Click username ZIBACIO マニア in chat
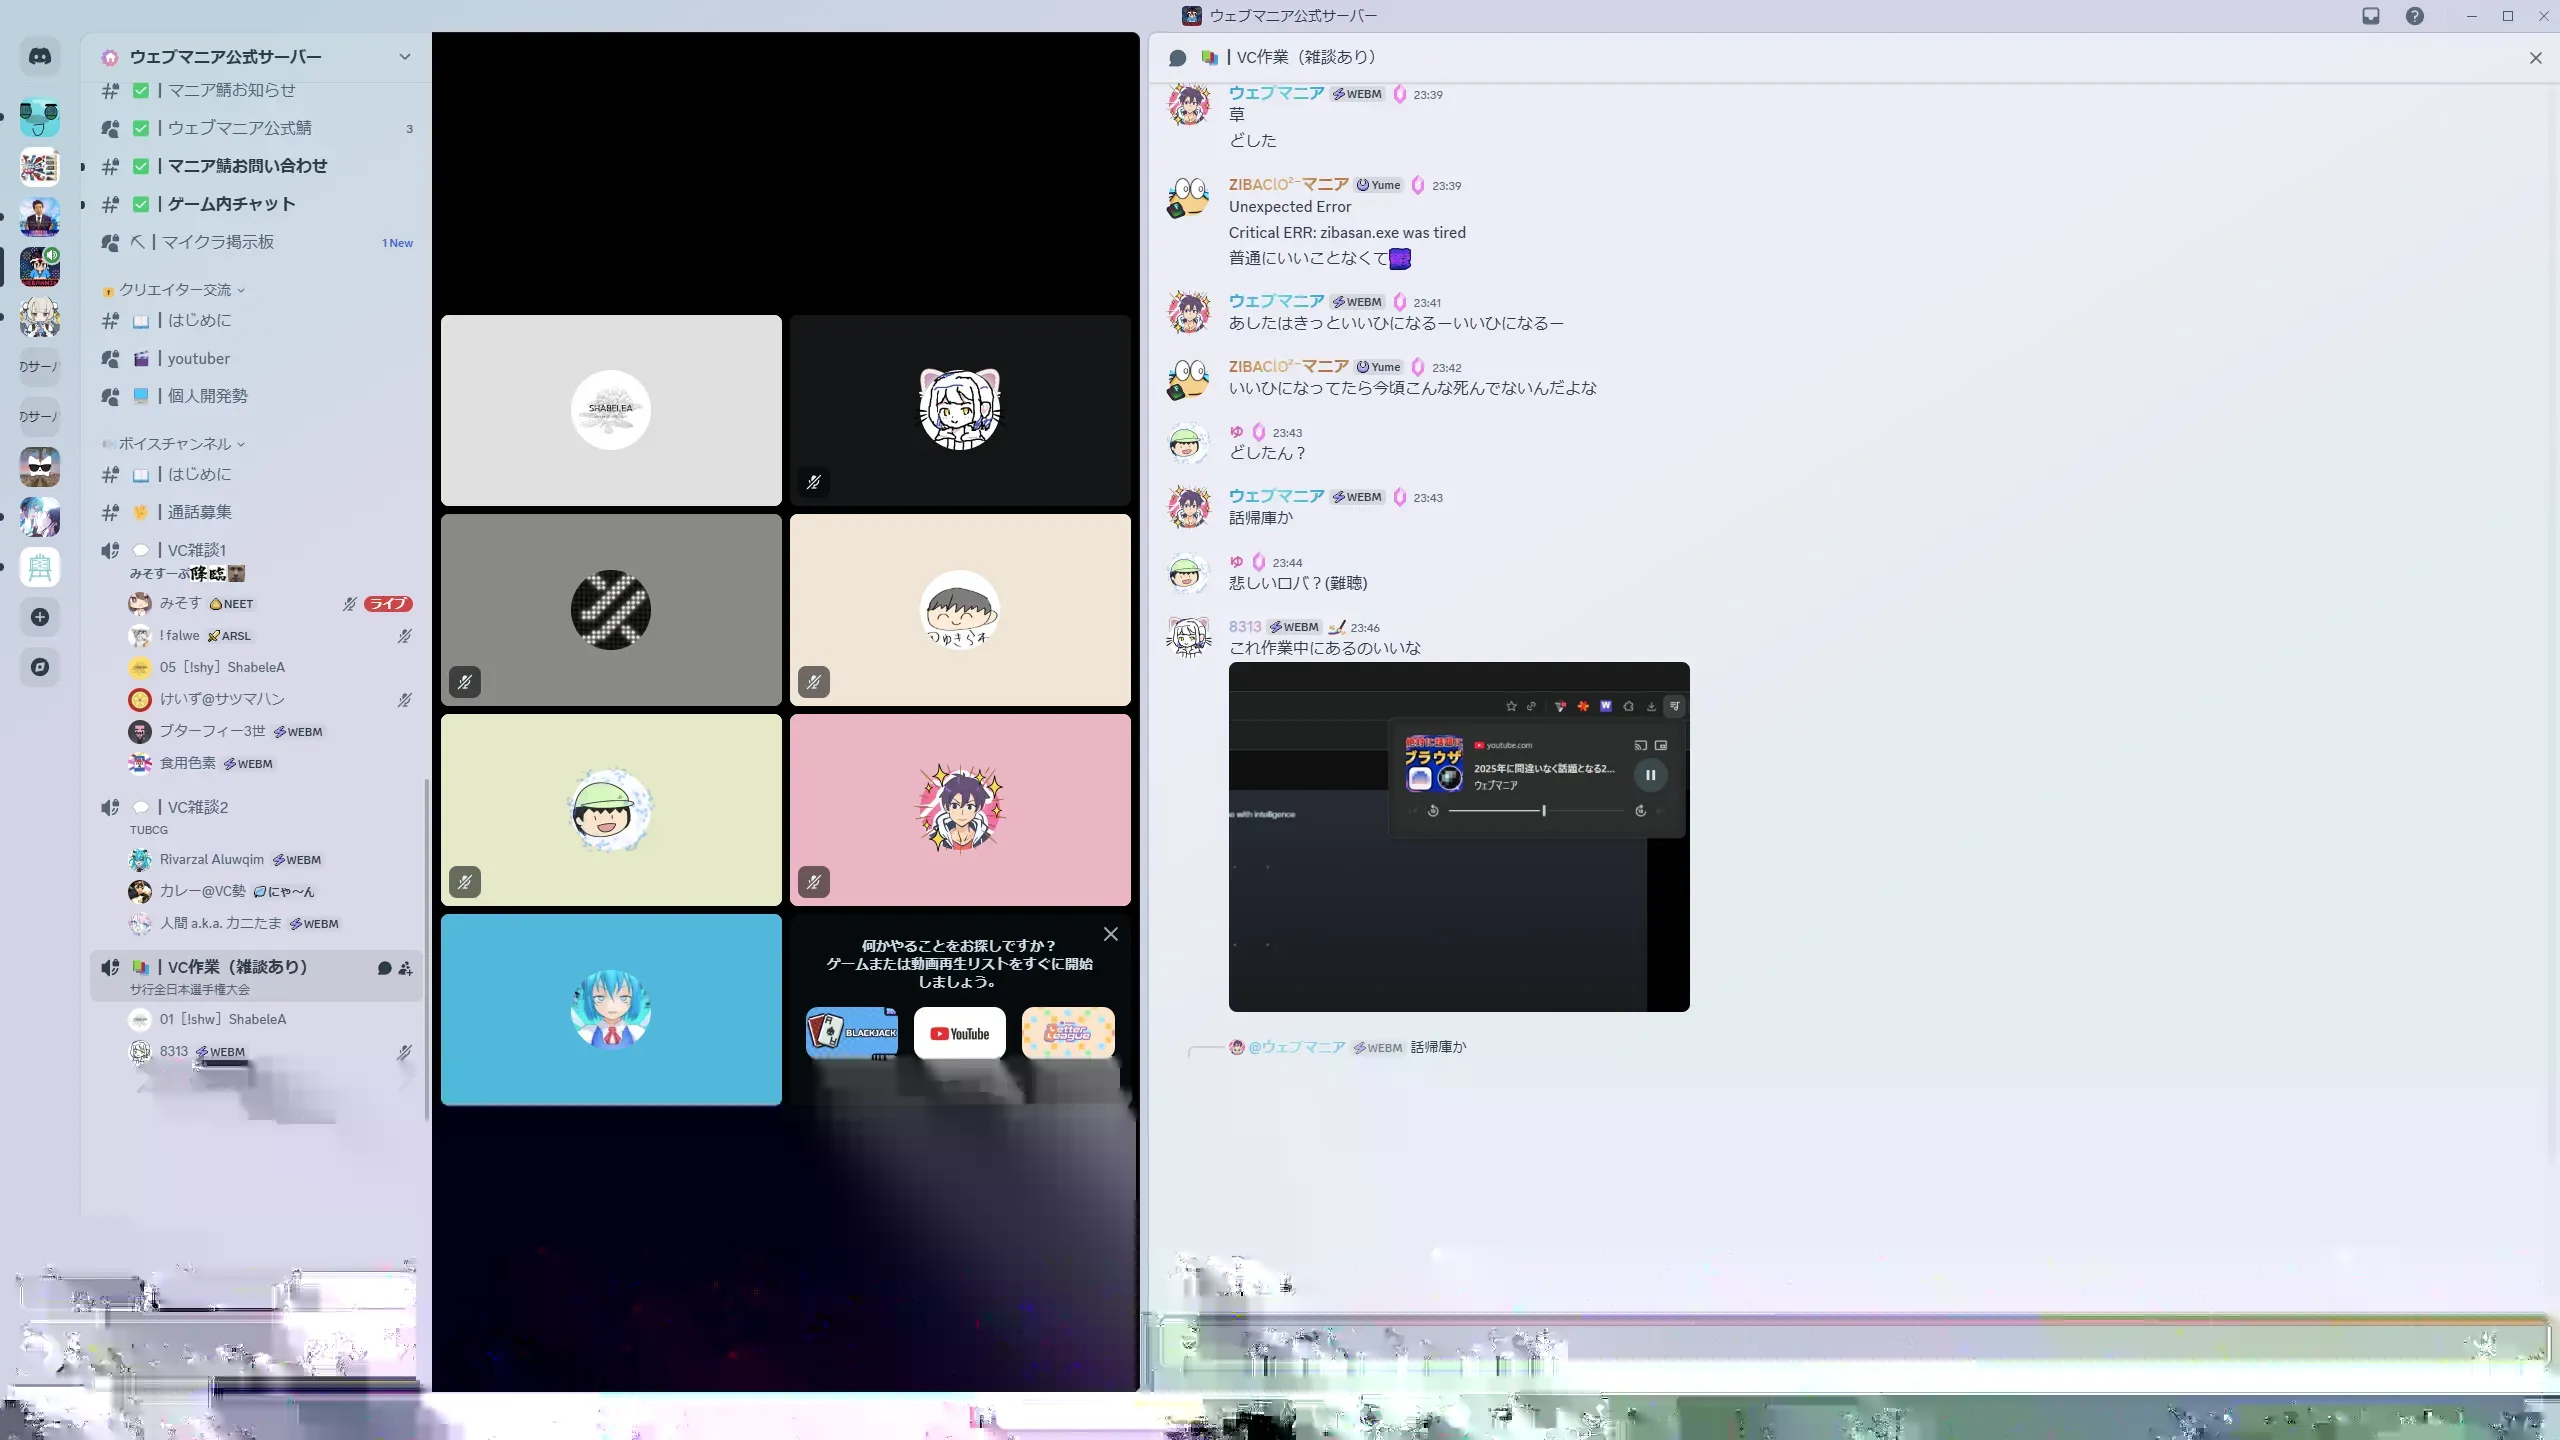This screenshot has height=1440, width=2560. (x=1288, y=185)
